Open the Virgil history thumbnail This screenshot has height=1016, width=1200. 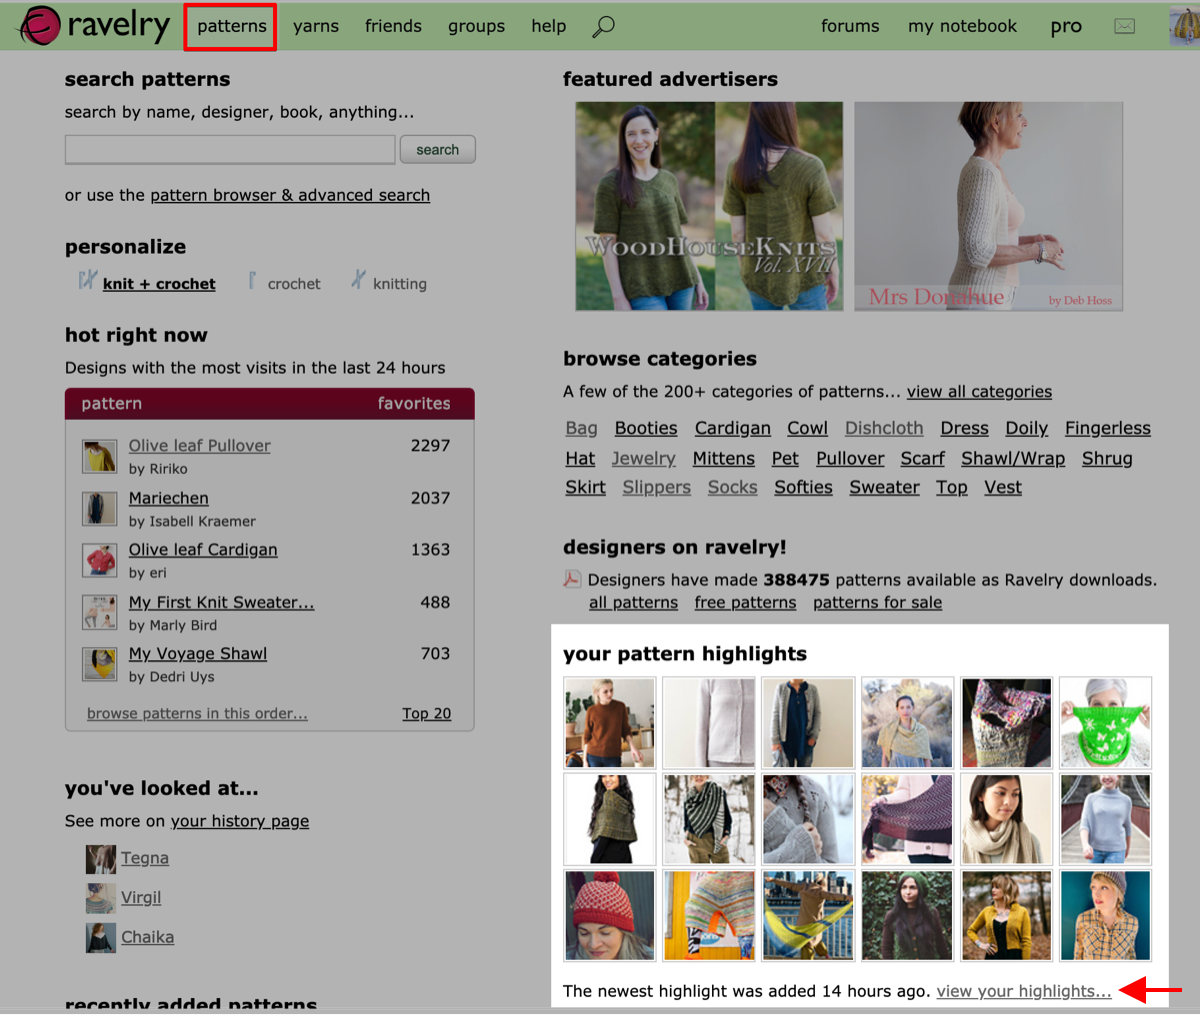(x=100, y=898)
